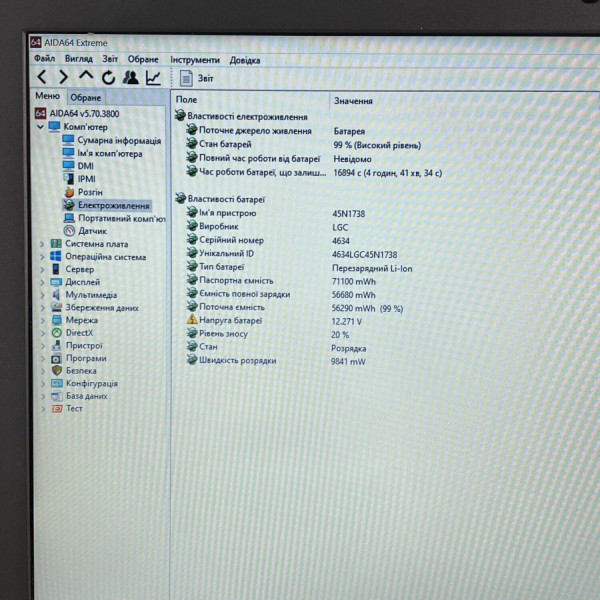Select the Електроживлення tree item
600x600 pixels.
pyautogui.click(x=107, y=205)
